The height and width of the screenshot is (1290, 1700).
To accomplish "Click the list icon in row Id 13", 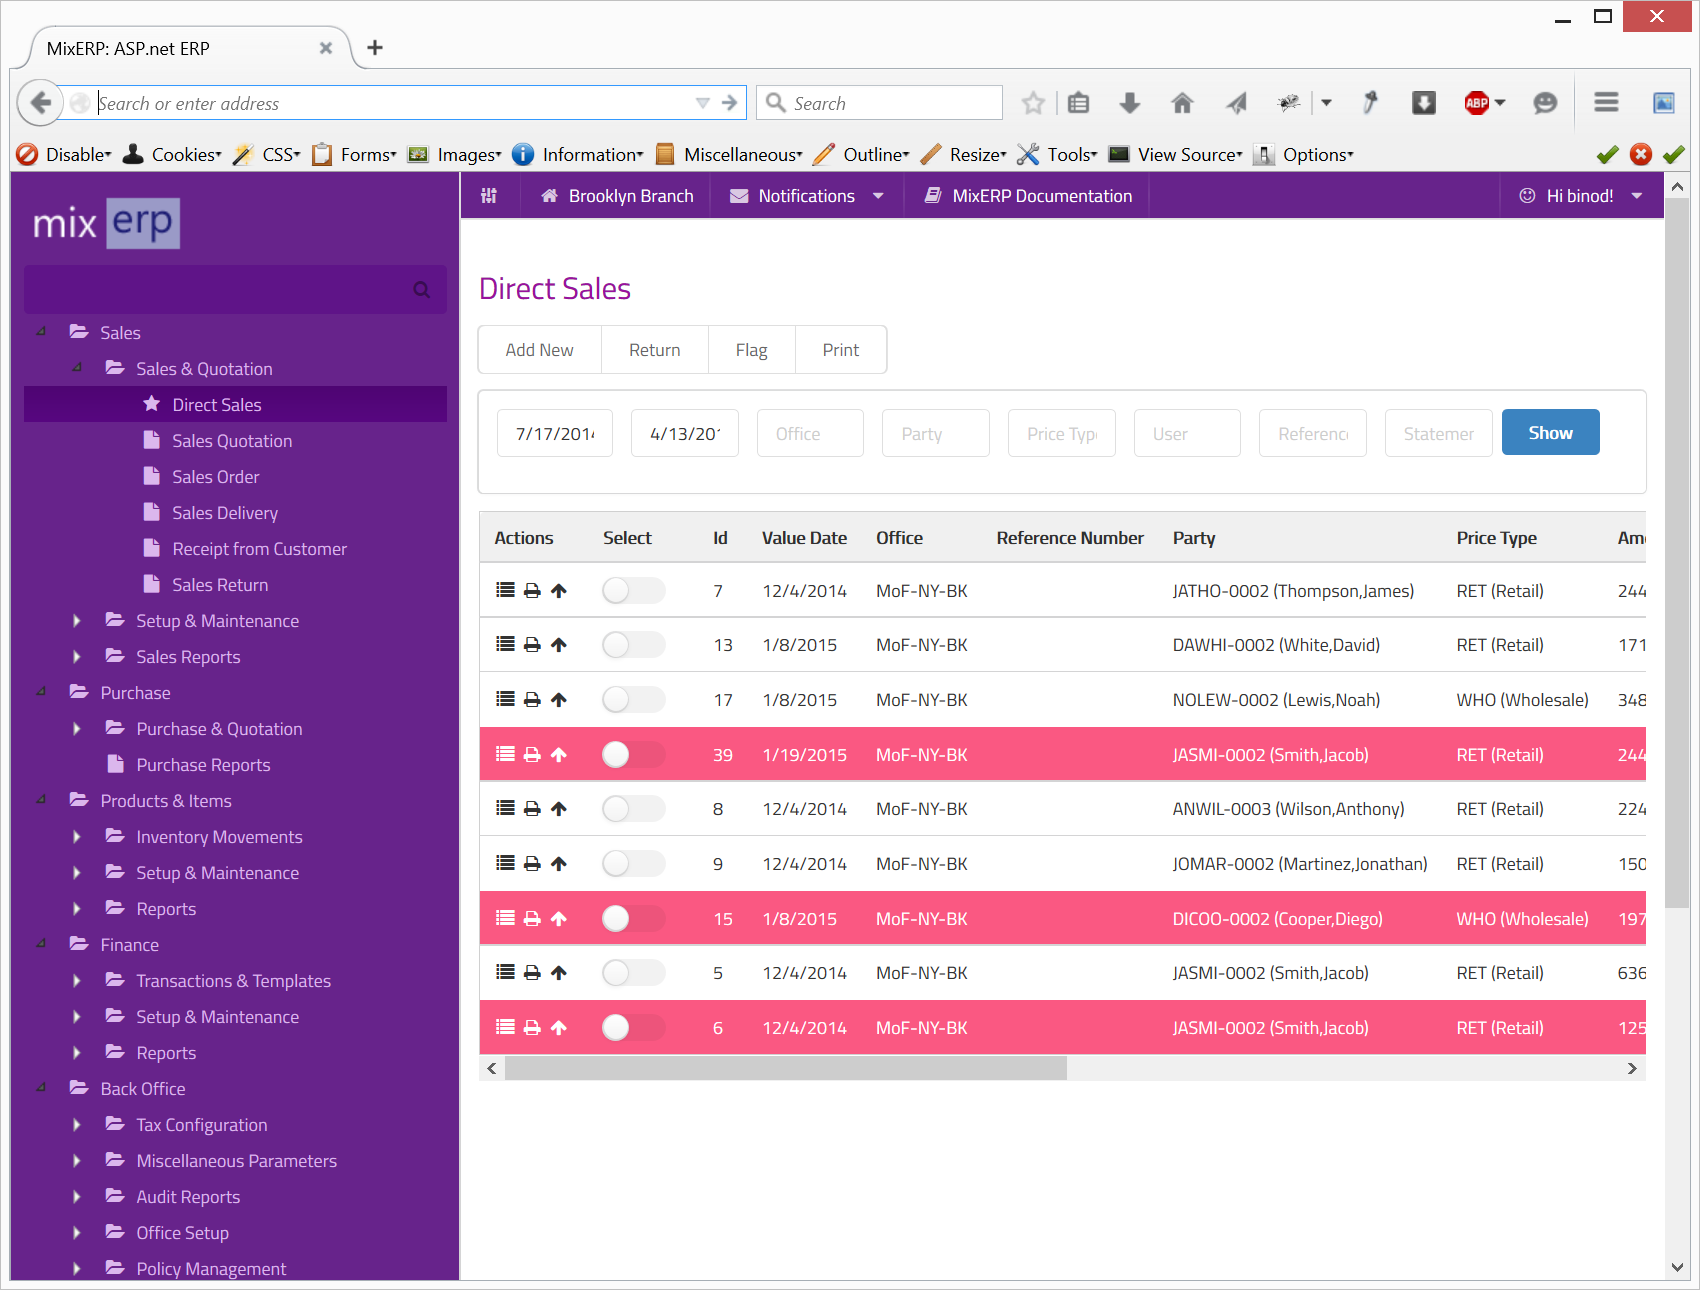I will coord(505,645).
